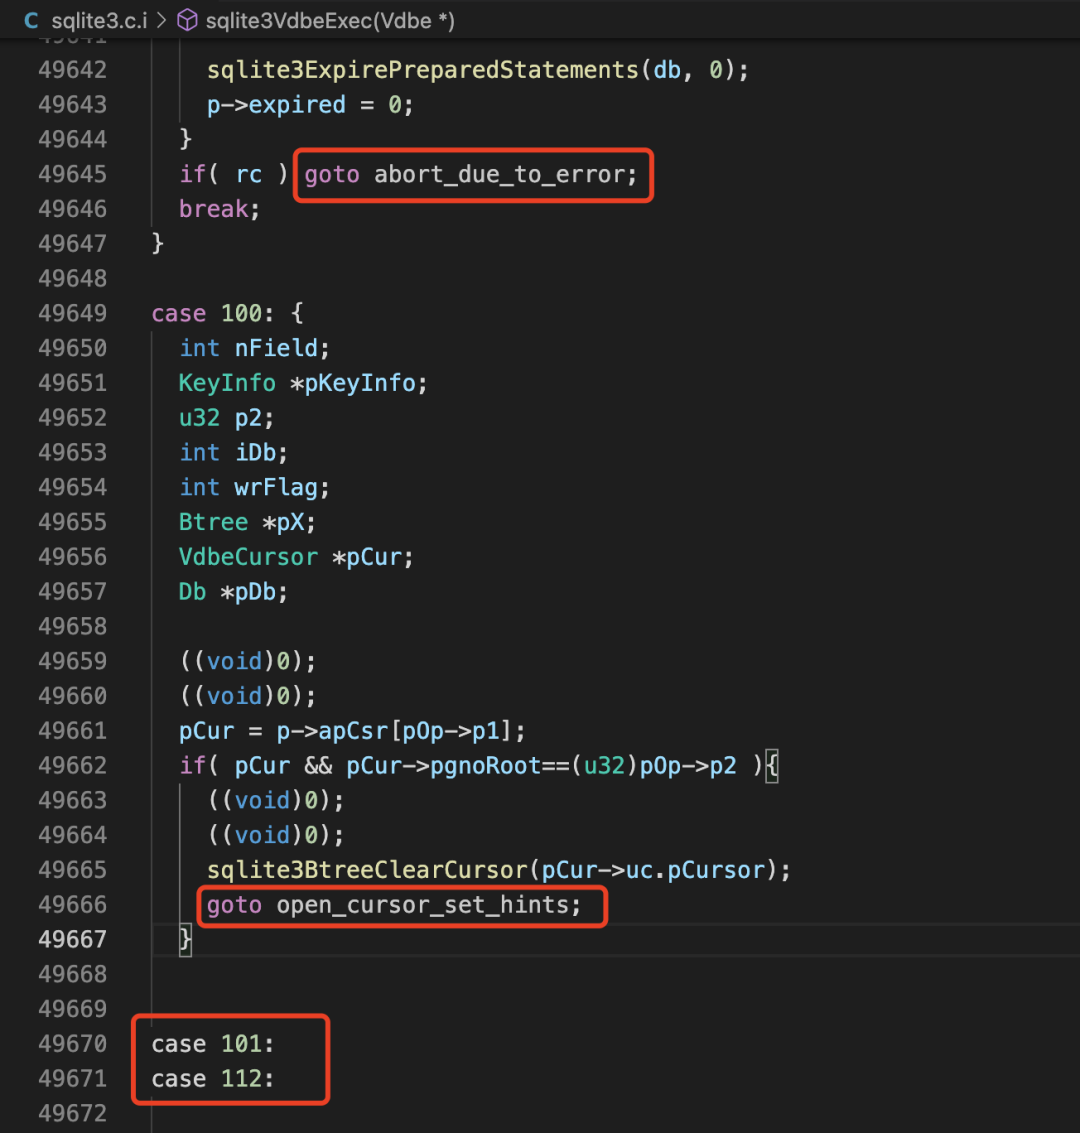Click the 'u32 p2;' declaration line
1080x1133 pixels.
click(226, 418)
